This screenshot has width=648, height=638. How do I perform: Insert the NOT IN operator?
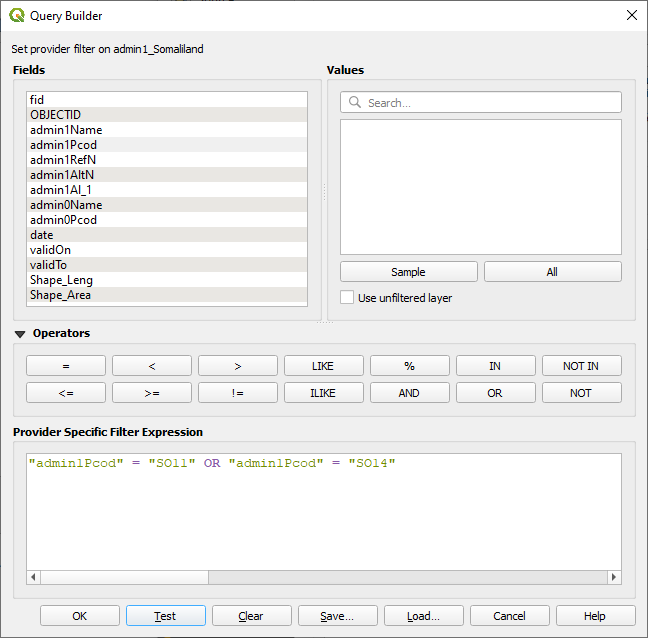(x=581, y=366)
